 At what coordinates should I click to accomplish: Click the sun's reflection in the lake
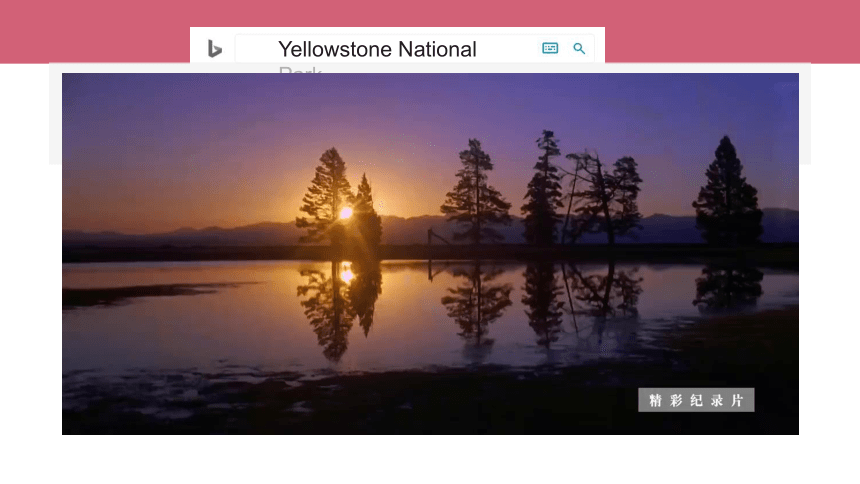tap(347, 274)
